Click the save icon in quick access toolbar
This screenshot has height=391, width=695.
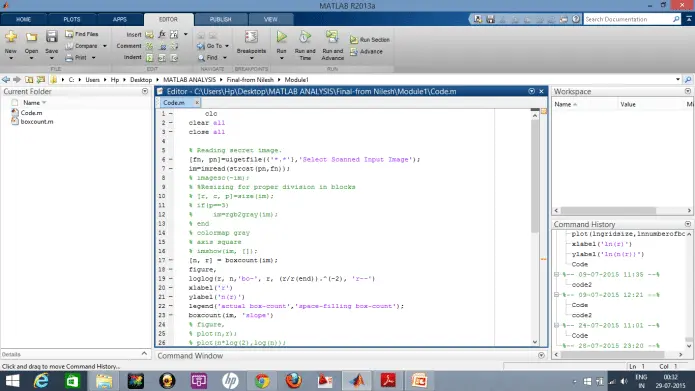tap(490, 19)
